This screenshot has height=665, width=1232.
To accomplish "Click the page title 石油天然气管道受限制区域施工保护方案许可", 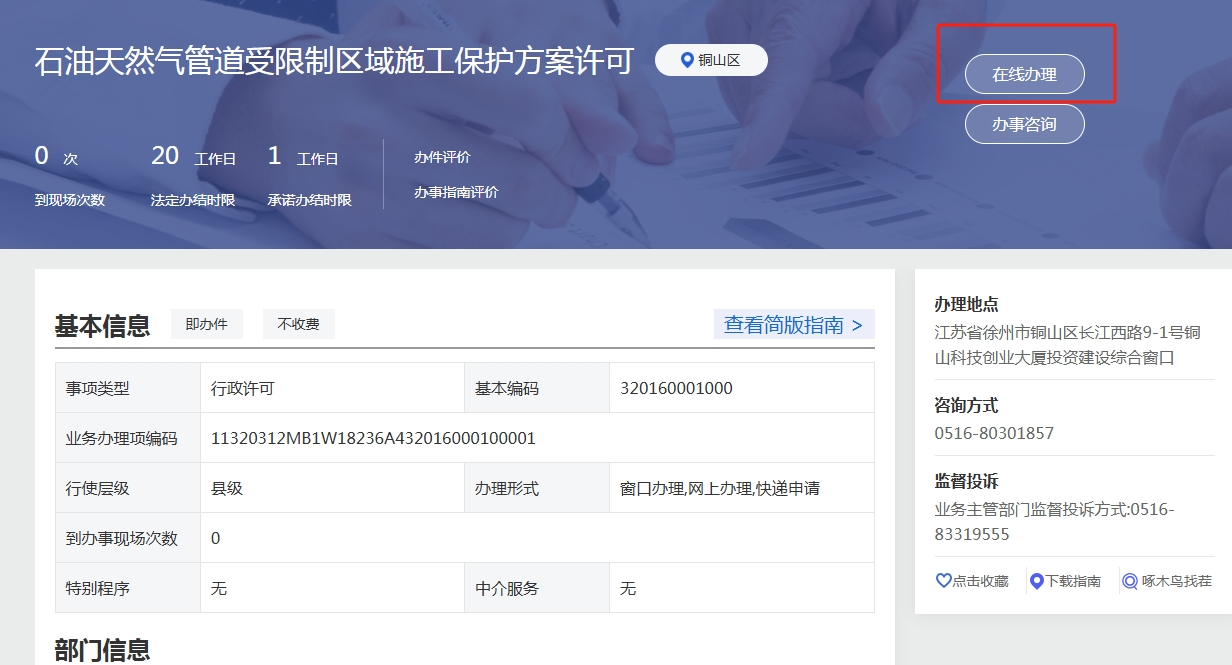I will point(334,61).
